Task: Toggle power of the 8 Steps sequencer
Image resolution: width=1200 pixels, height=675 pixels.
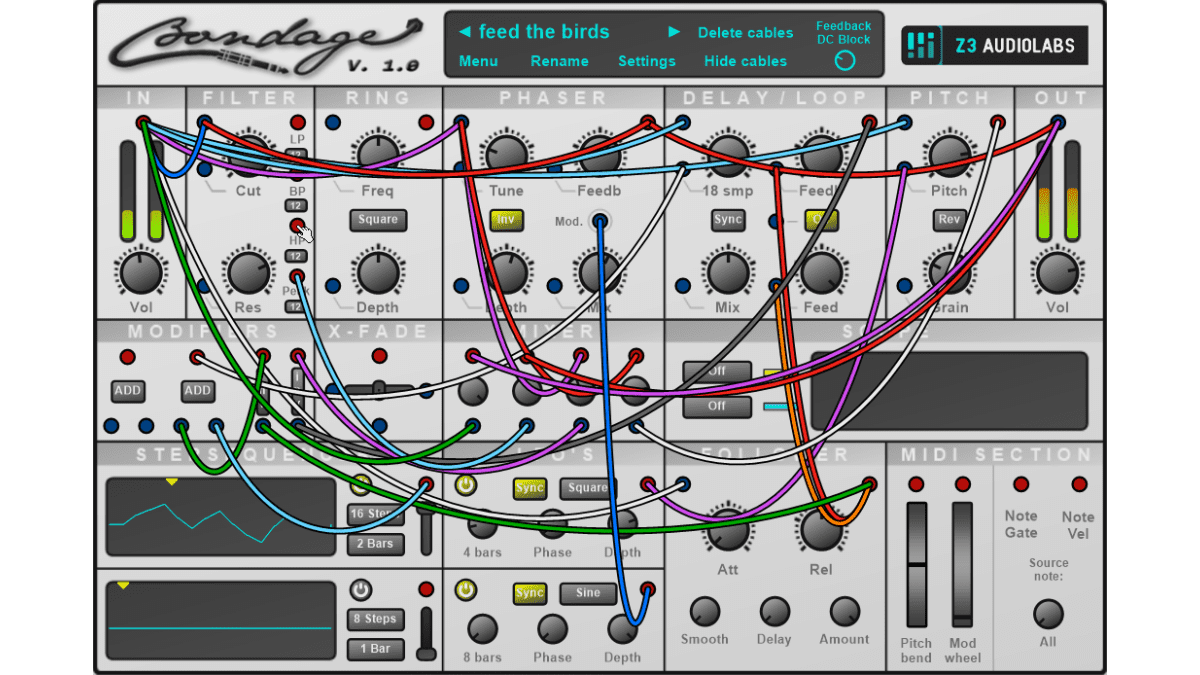Action: pos(360,590)
